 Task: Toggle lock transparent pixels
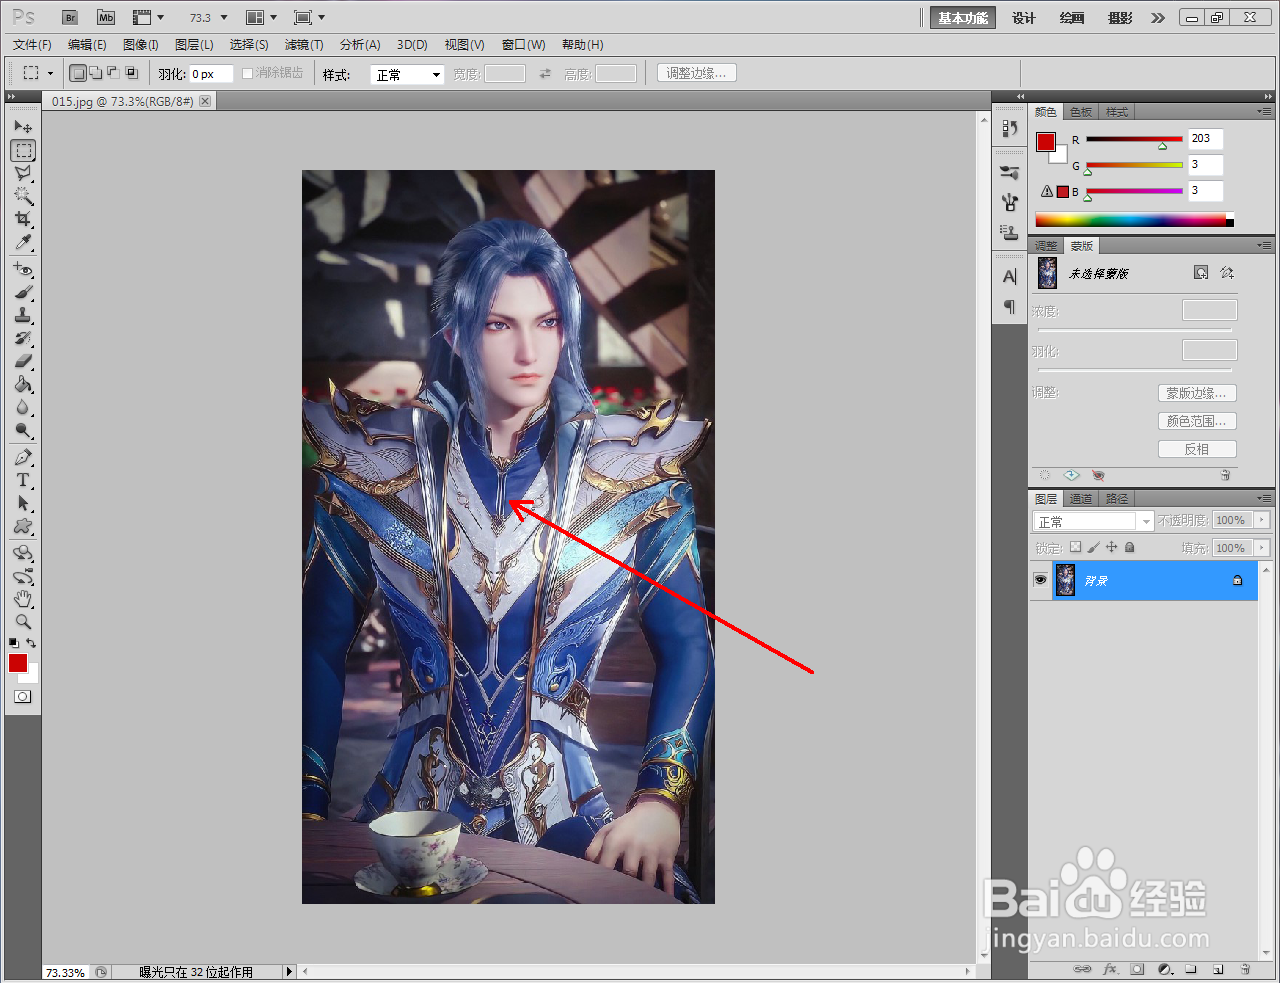tap(1075, 548)
